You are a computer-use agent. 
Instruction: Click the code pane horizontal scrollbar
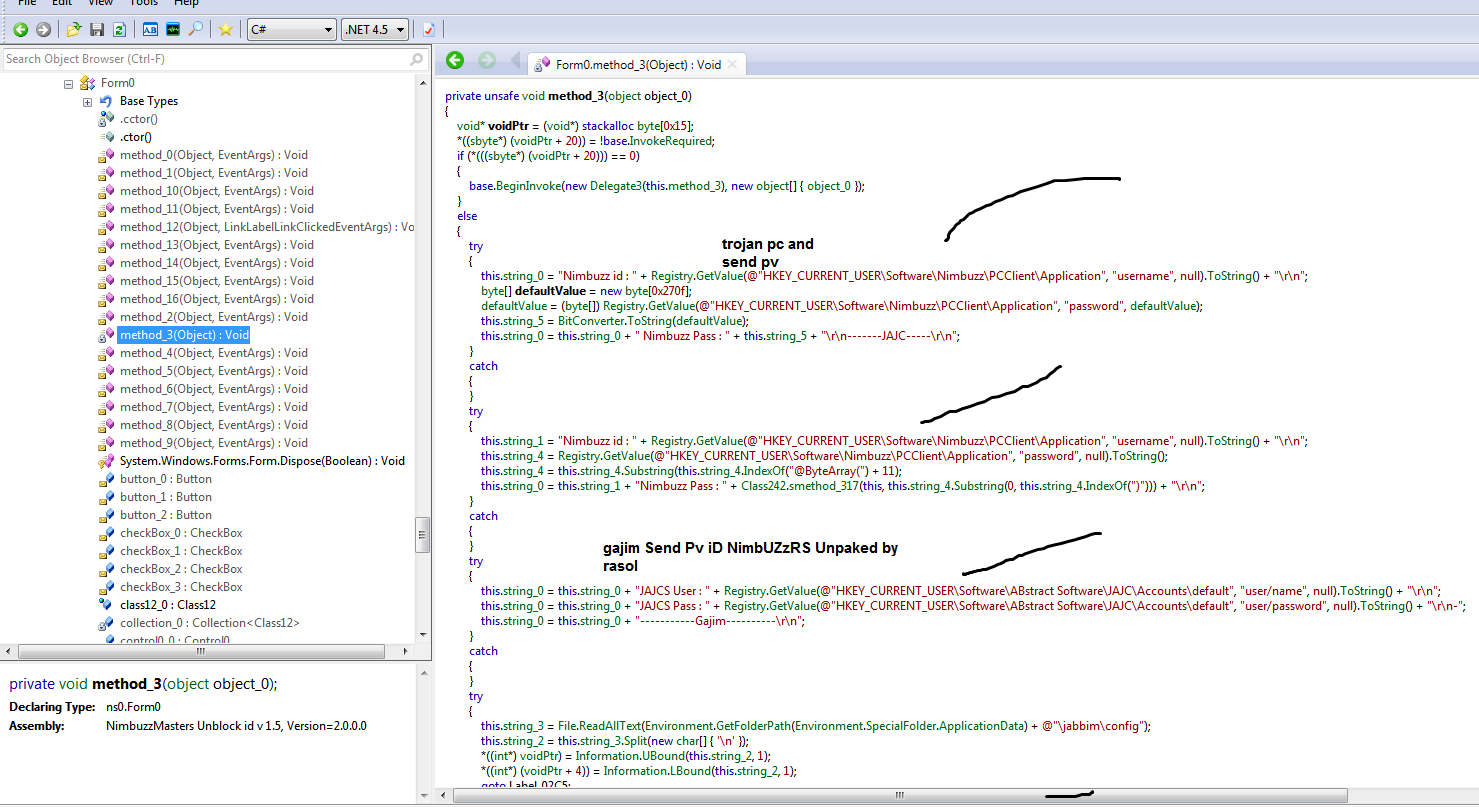(x=899, y=795)
